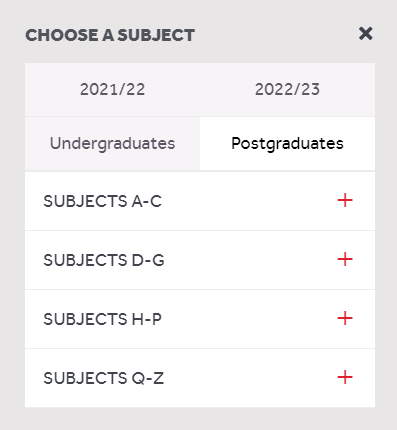The height and width of the screenshot is (430, 397).
Task: Pick the 2022/23 entry year option
Action: click(x=287, y=89)
